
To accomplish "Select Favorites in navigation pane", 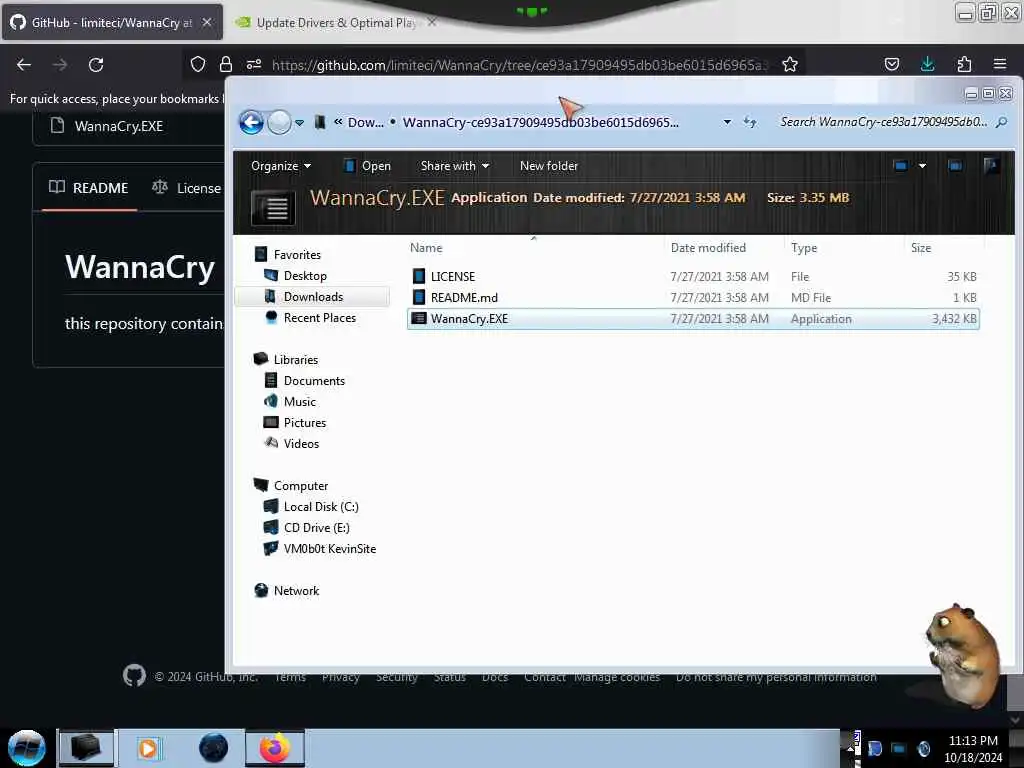I will [x=297, y=255].
